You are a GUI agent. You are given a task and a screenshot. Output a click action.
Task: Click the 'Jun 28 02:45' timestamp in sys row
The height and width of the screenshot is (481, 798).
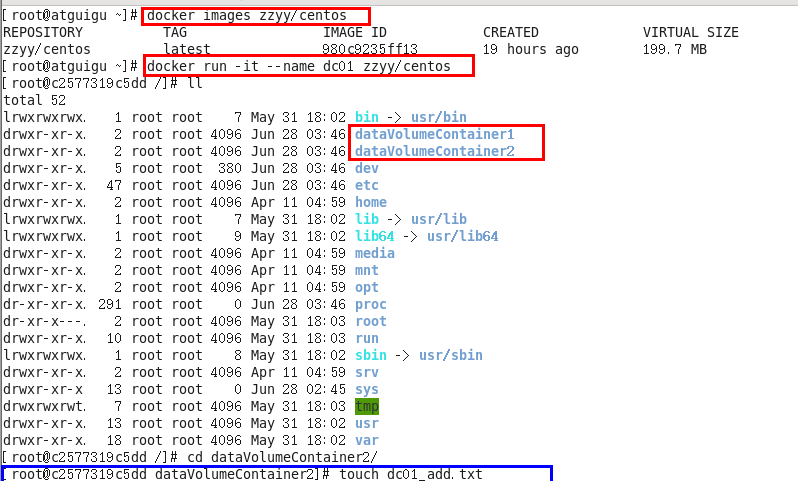(298, 389)
